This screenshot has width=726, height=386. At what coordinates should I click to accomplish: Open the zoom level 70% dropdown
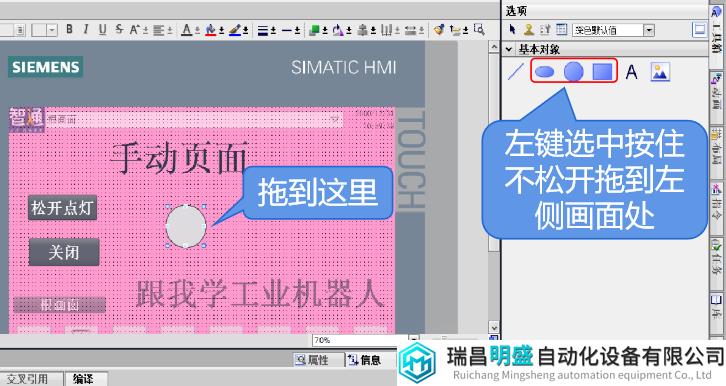click(x=413, y=340)
